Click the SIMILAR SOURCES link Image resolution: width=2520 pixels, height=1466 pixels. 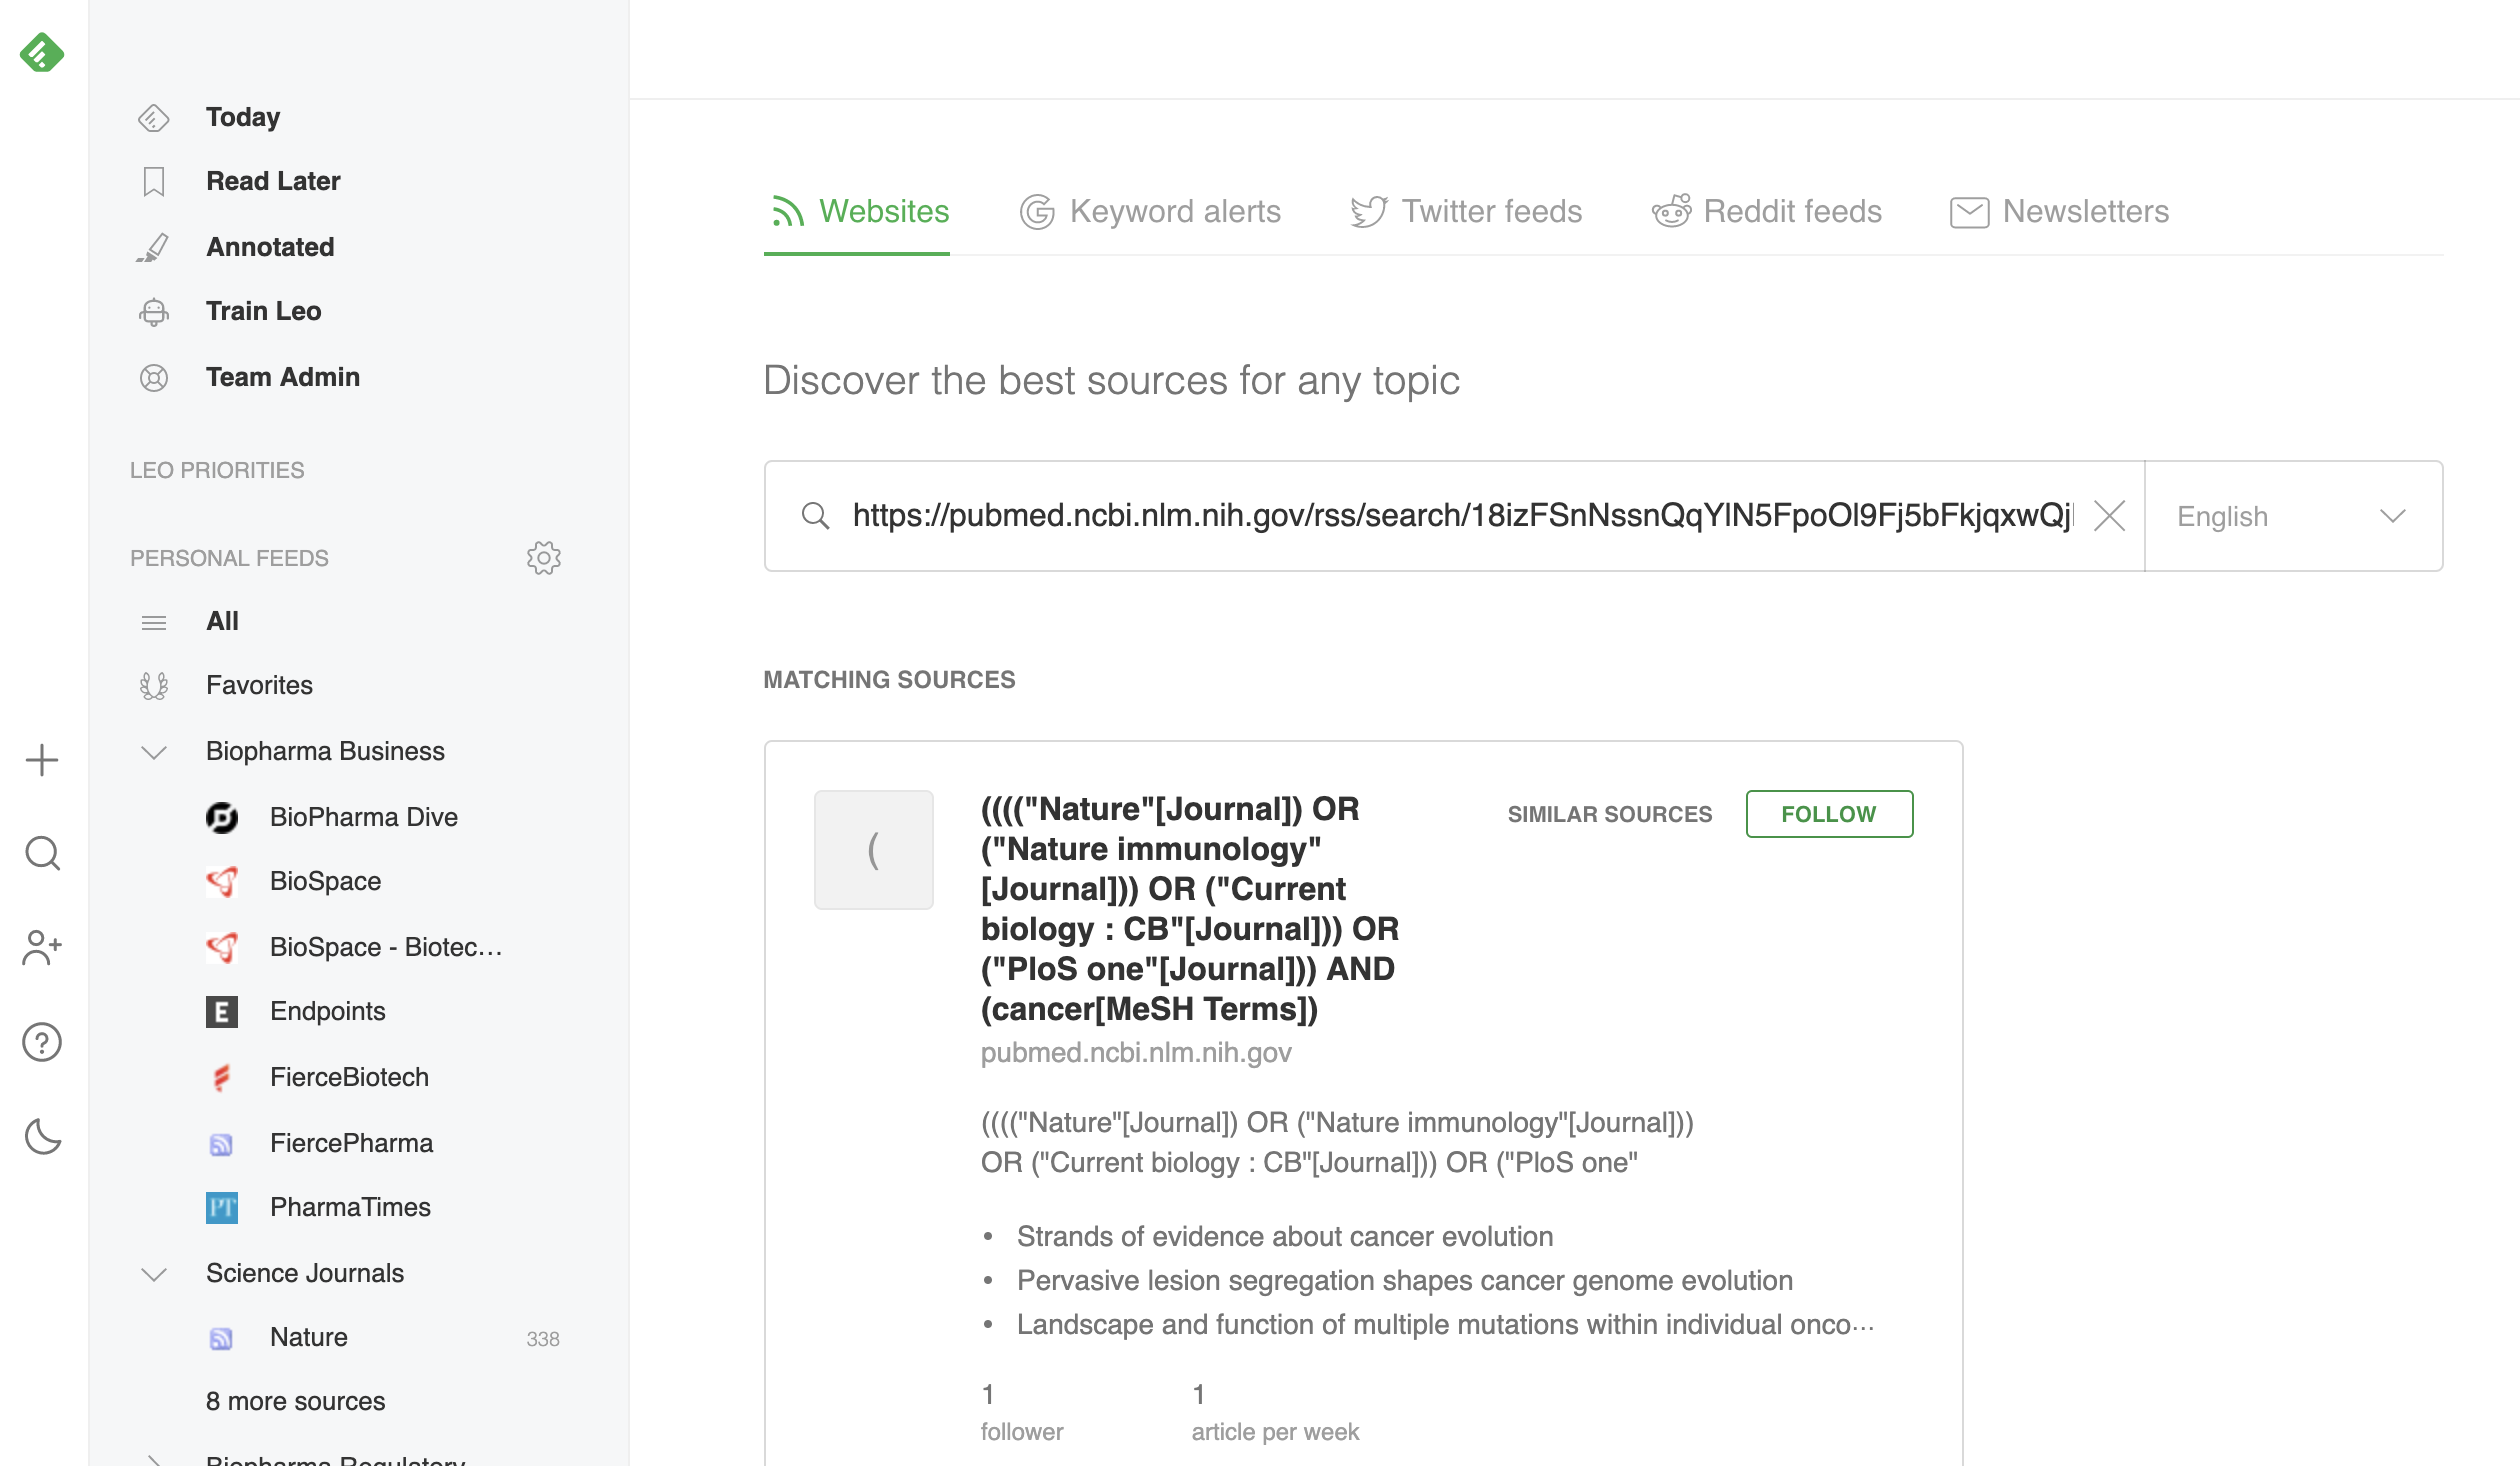pyautogui.click(x=1610, y=814)
